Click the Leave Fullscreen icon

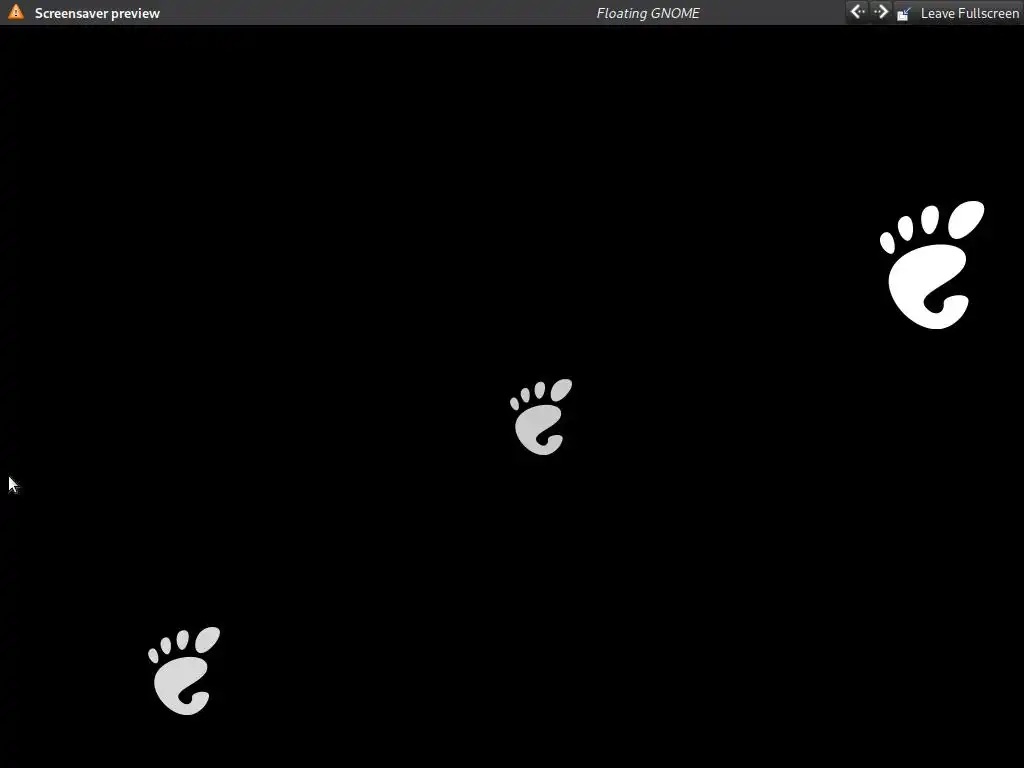tap(904, 14)
